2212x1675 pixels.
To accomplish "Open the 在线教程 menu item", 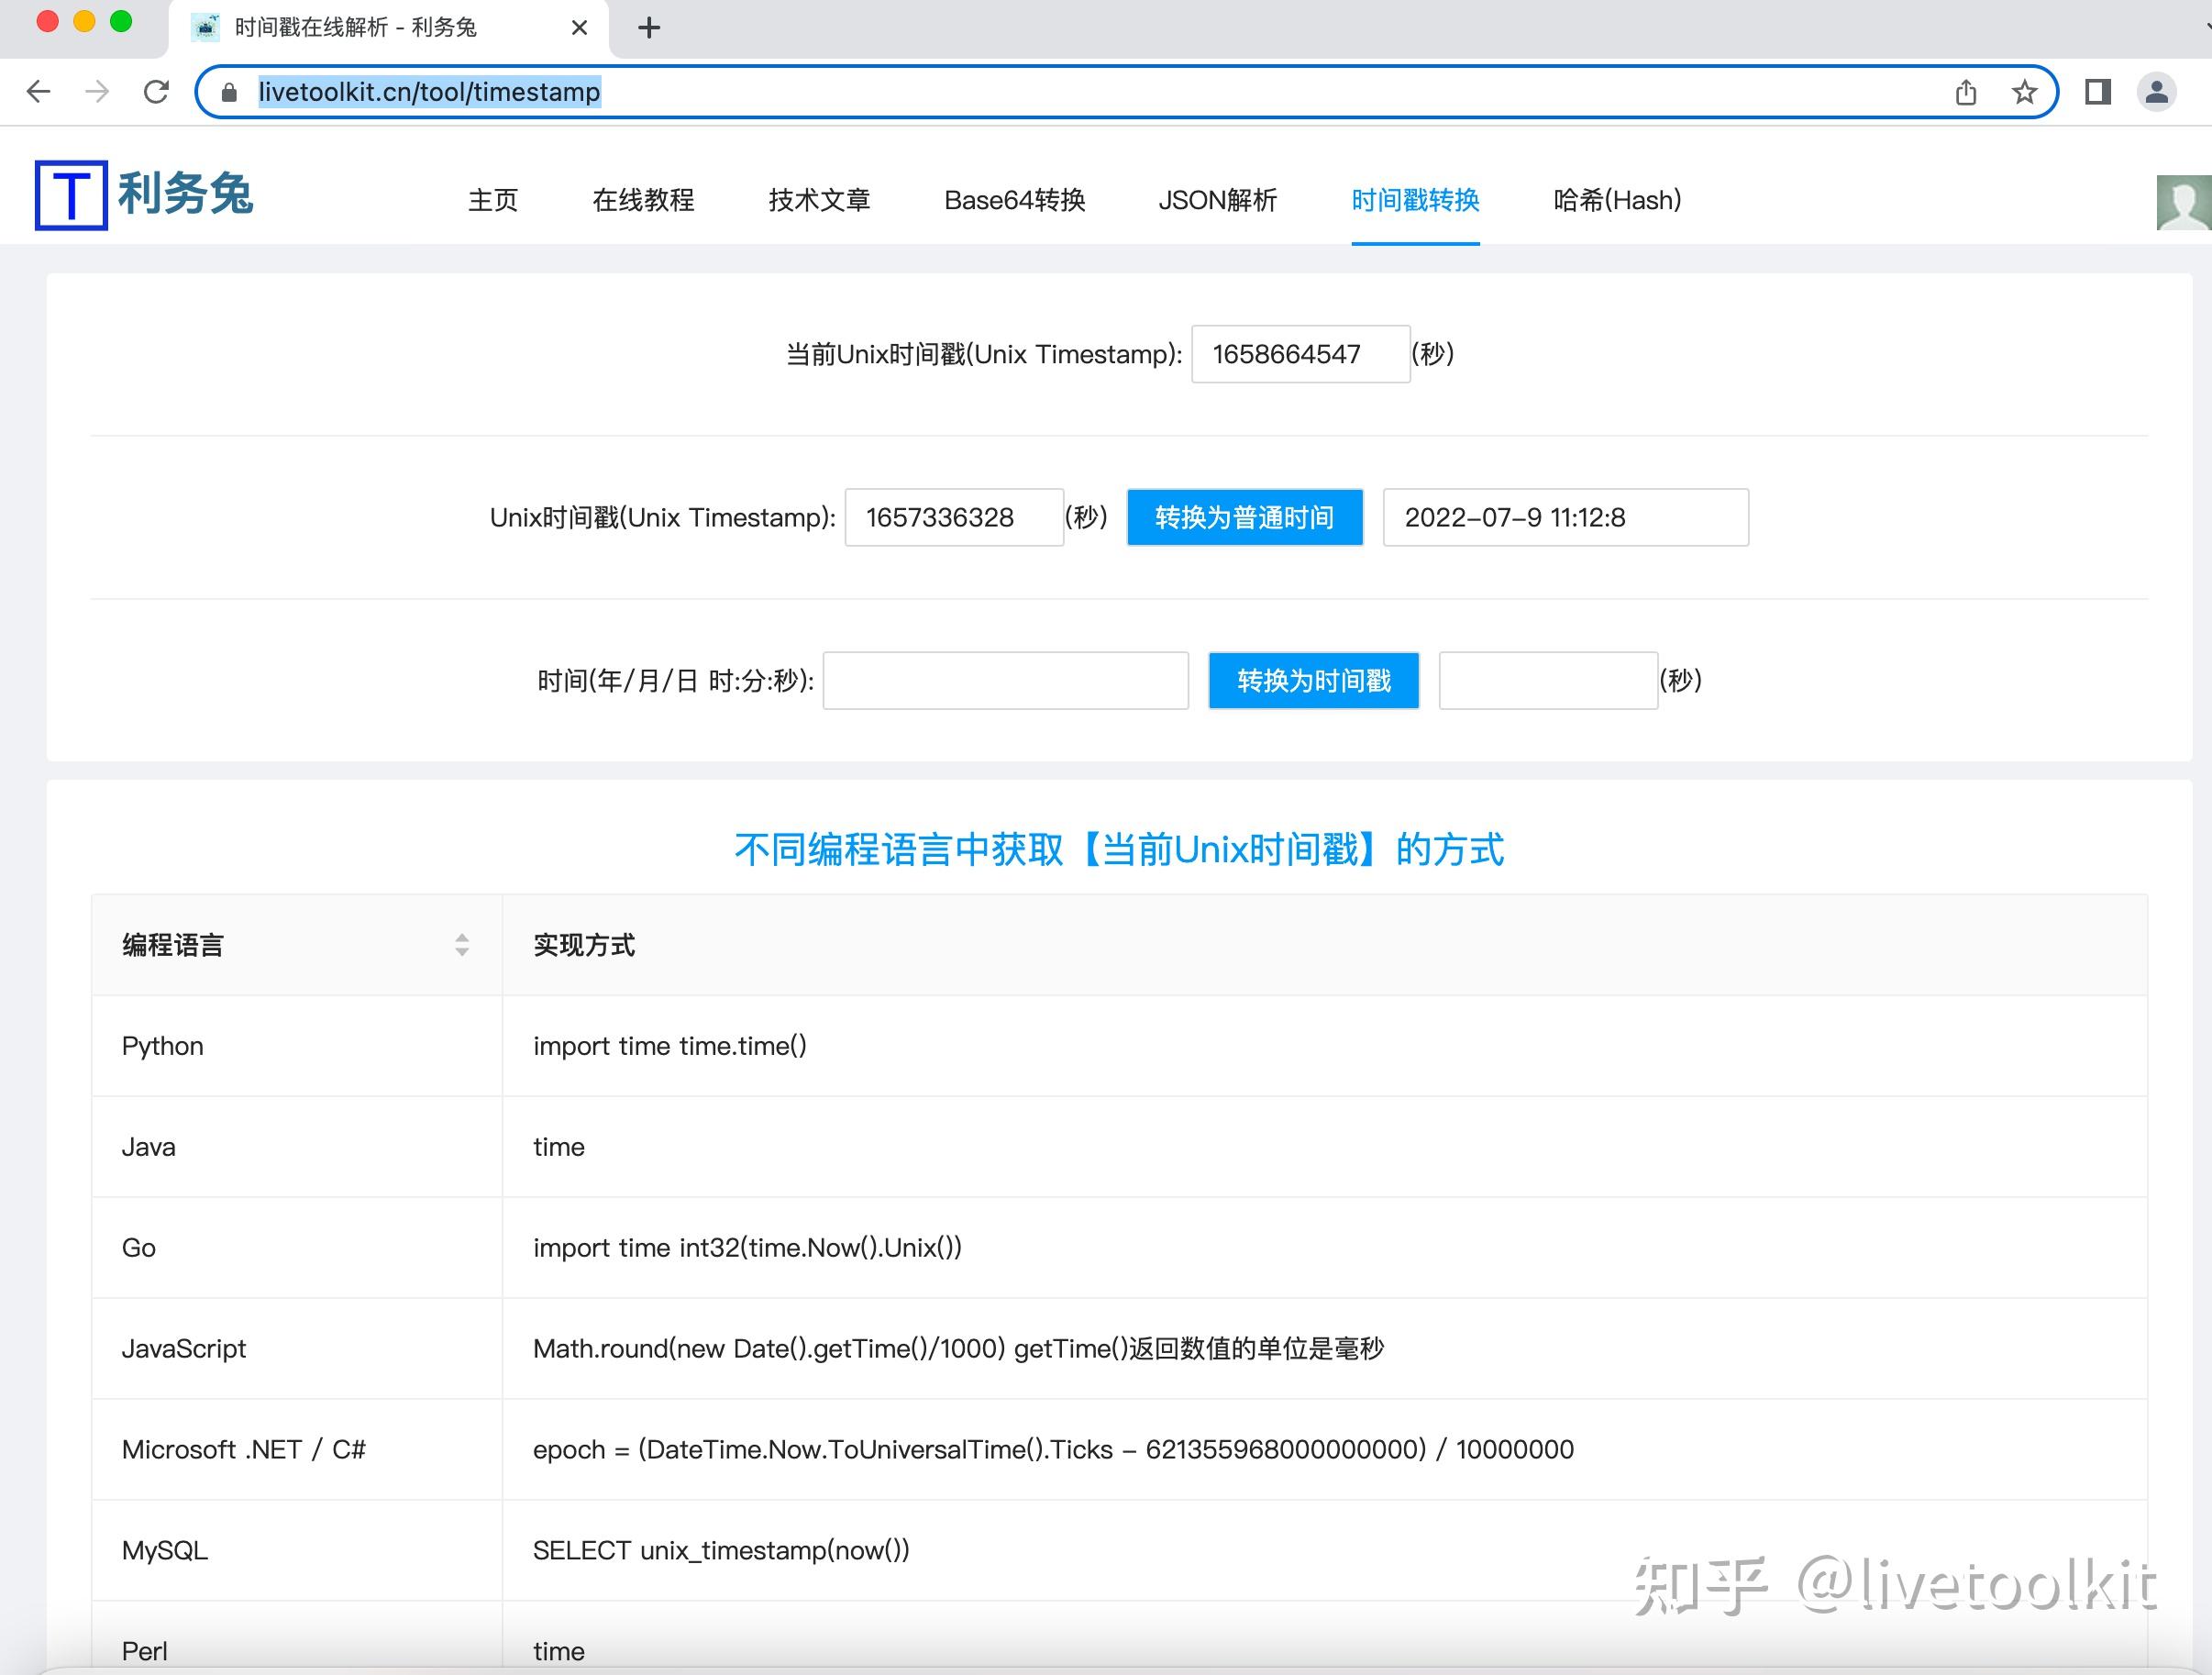I will 643,200.
